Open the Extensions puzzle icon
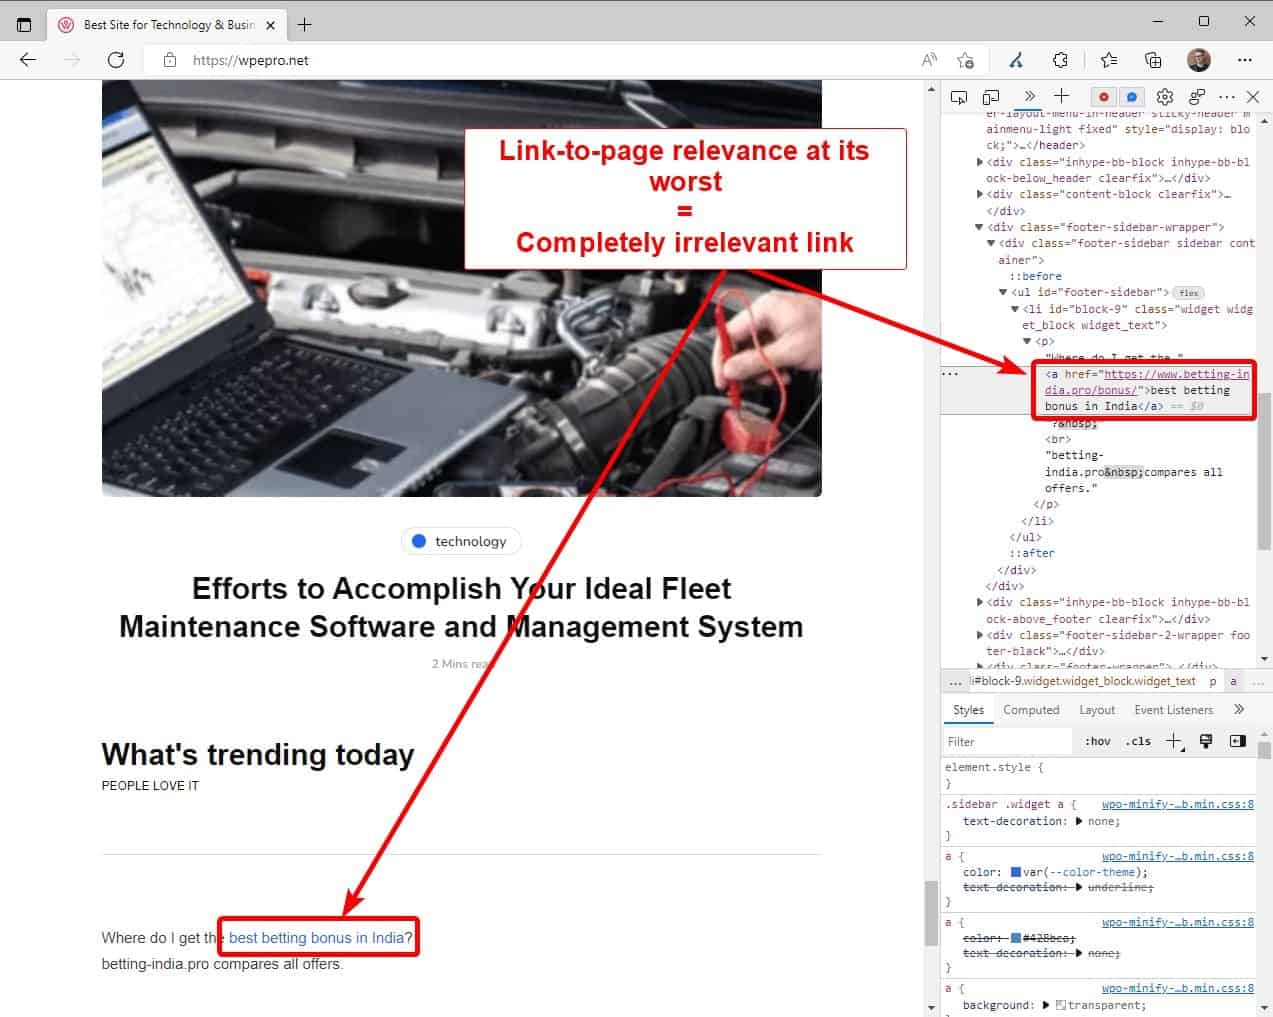 point(1060,60)
